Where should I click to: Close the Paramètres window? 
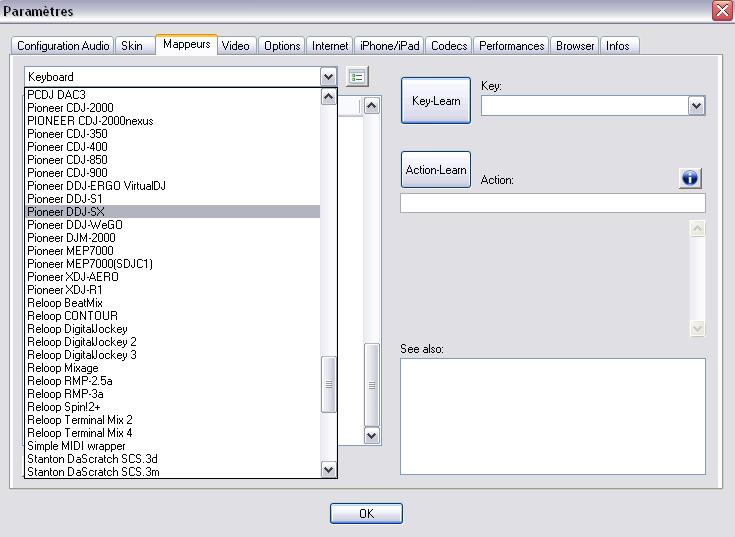(x=722, y=11)
